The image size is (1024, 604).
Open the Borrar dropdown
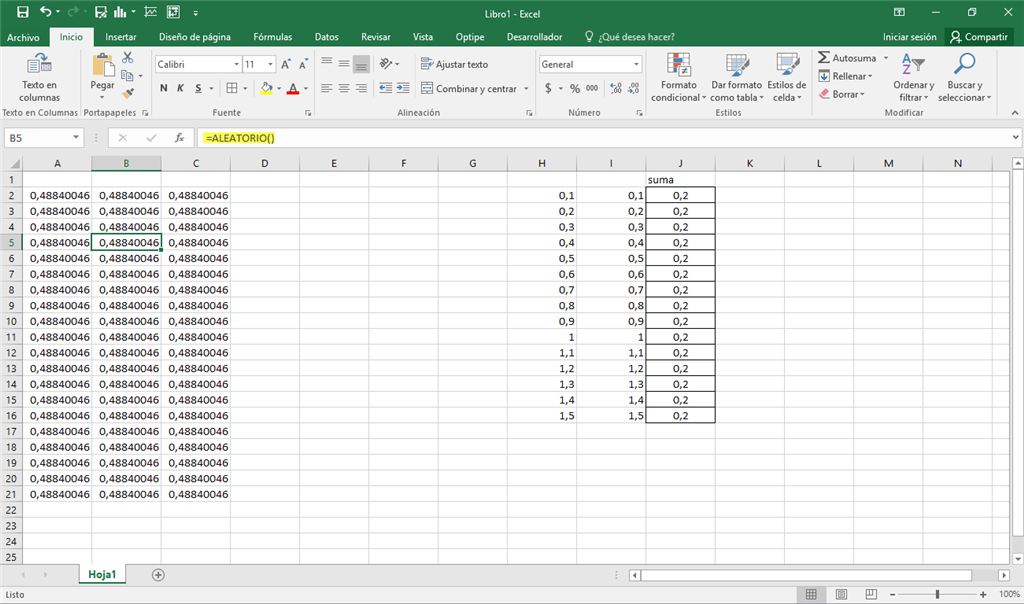click(x=842, y=94)
